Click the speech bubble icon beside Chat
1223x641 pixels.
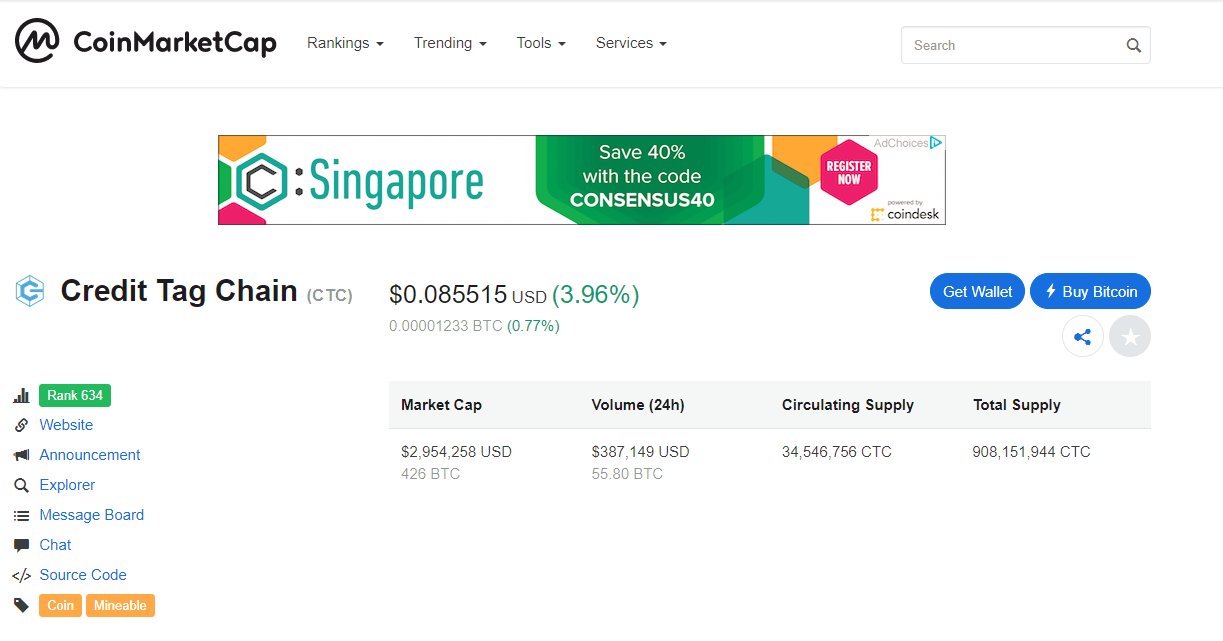tap(21, 545)
